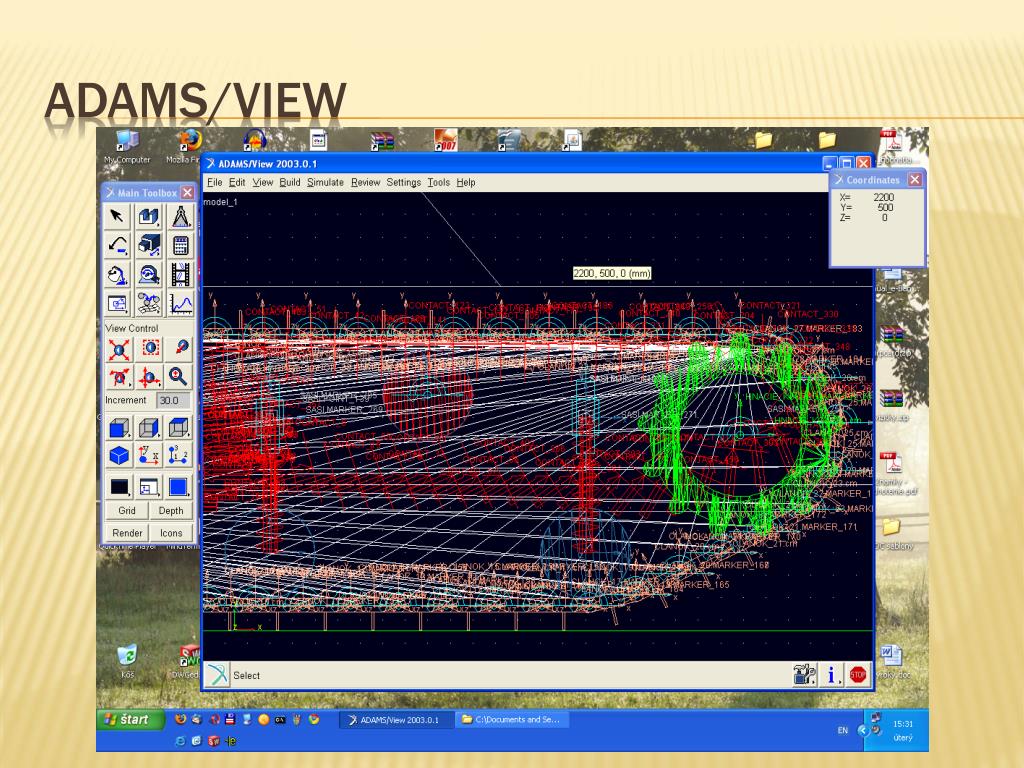Open the Settings menu
1024x768 pixels.
pos(404,182)
